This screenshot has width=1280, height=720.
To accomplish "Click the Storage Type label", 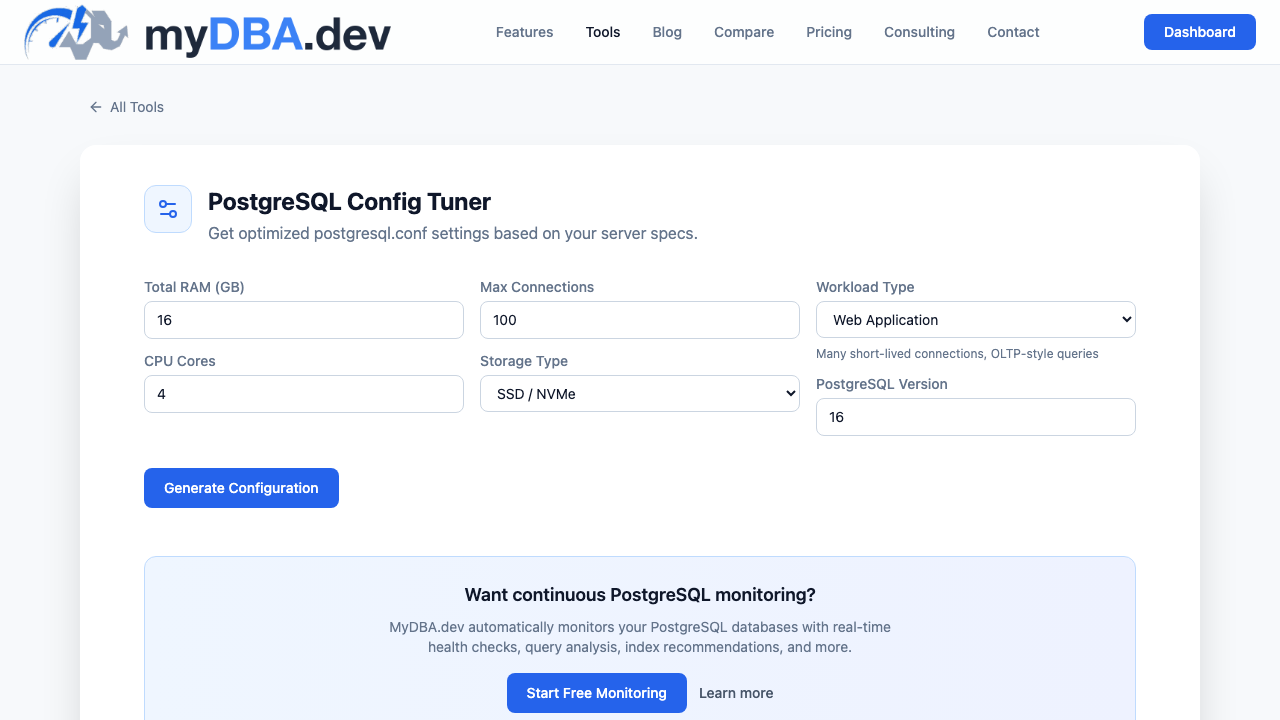I will tap(524, 361).
